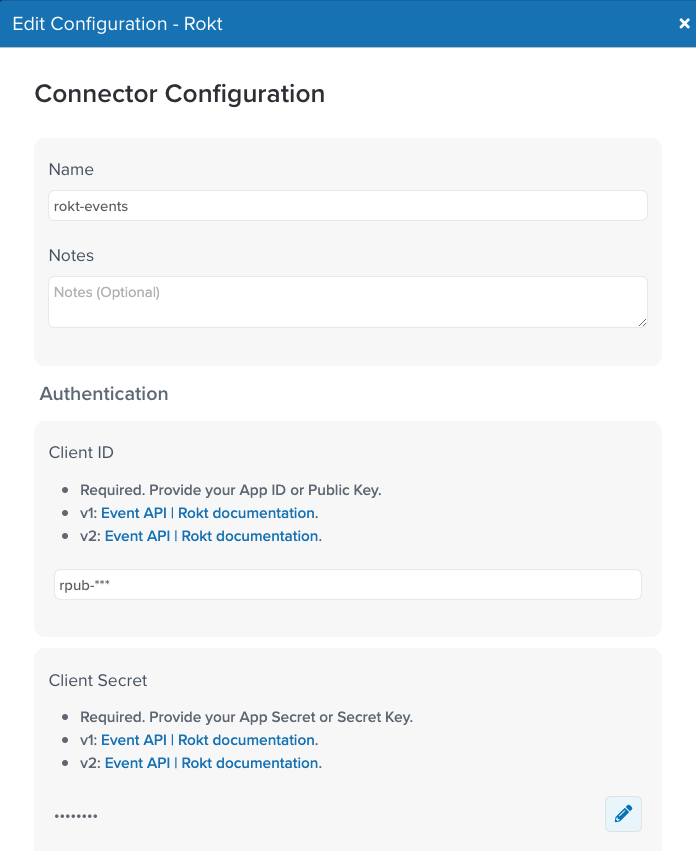The height and width of the screenshot is (851, 696).
Task: Click the Client Secret label
Action: point(98,680)
